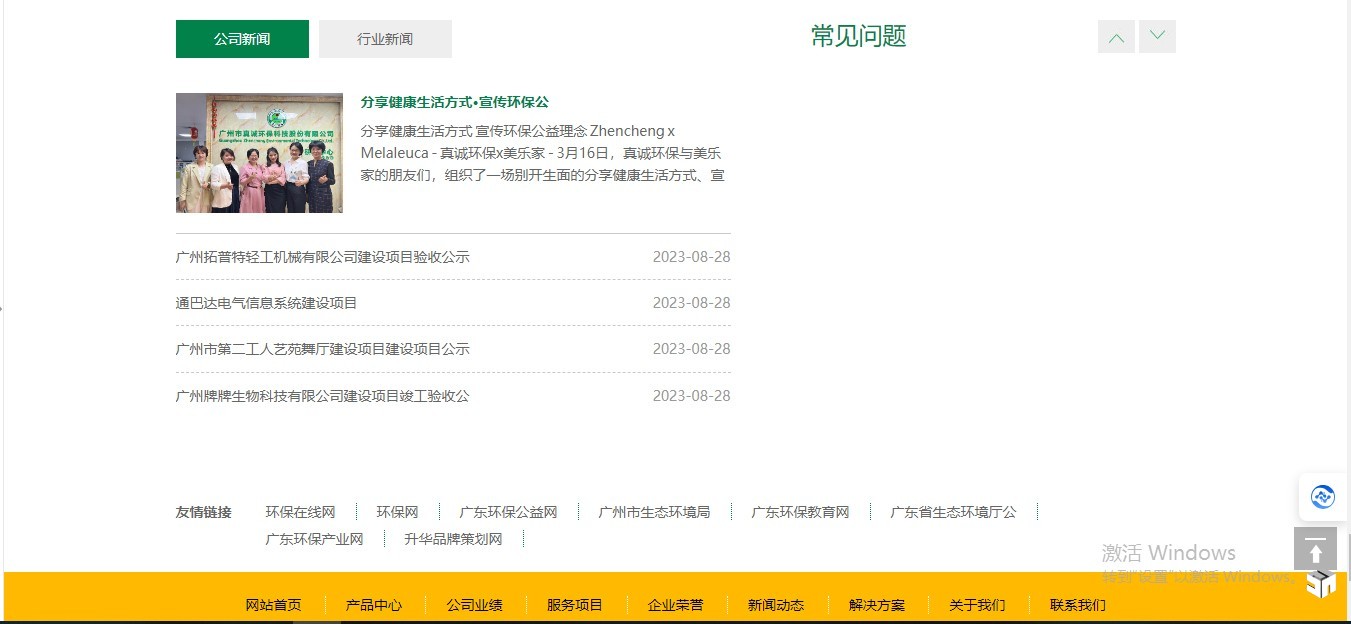Visit the 升华品牌策划网 friendly link
Screen dimensions: 1351x624
[453, 539]
